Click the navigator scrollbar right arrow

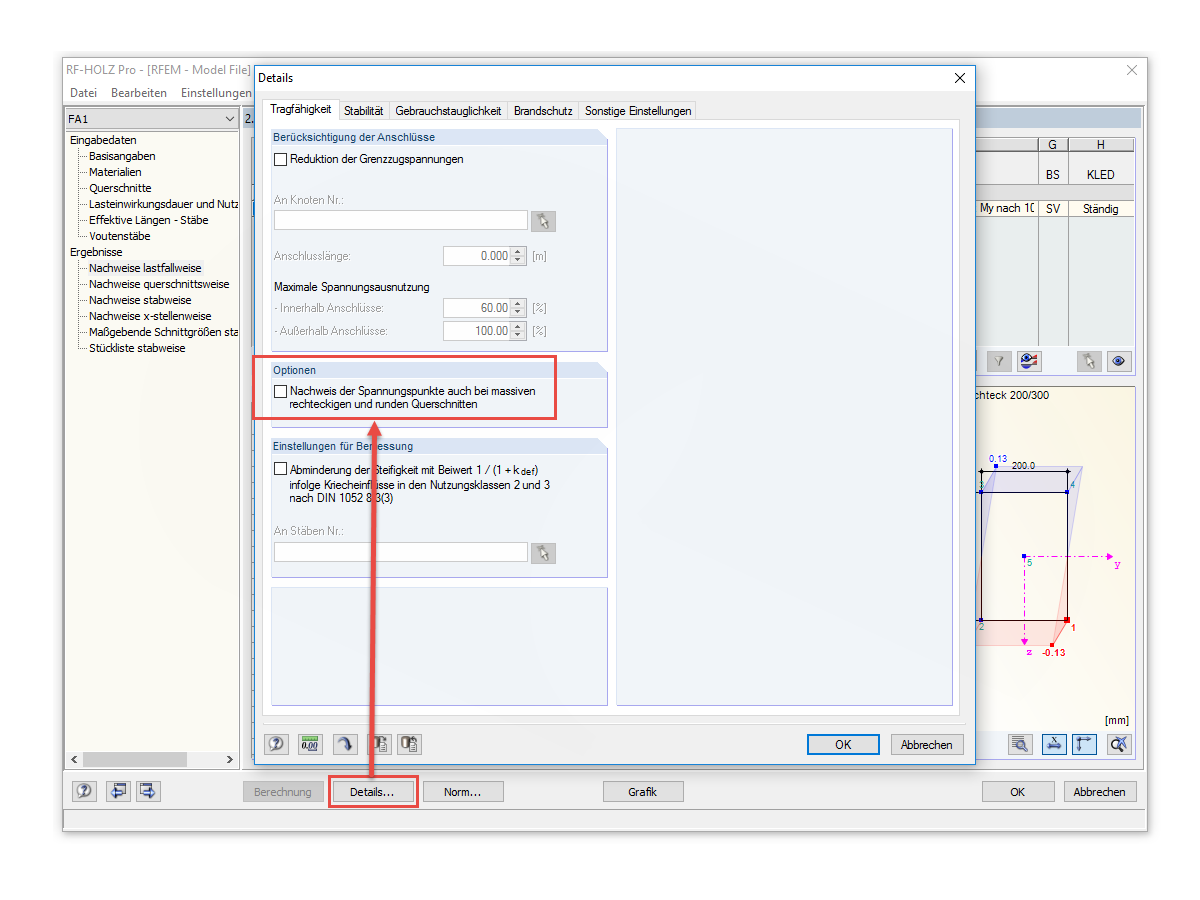[230, 760]
